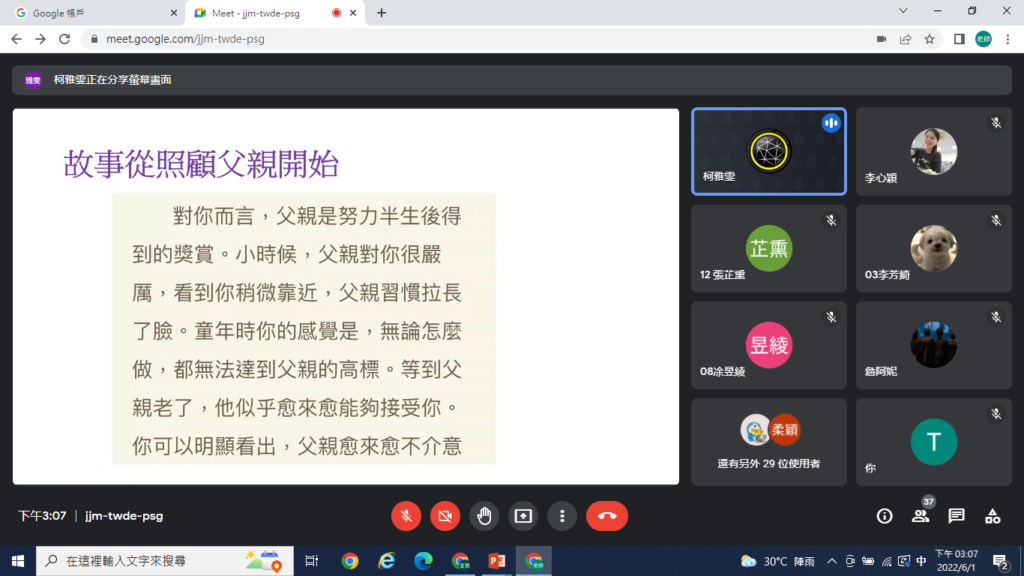Click your own tile with T avatar
The width and height of the screenshot is (1024, 576).
click(934, 441)
